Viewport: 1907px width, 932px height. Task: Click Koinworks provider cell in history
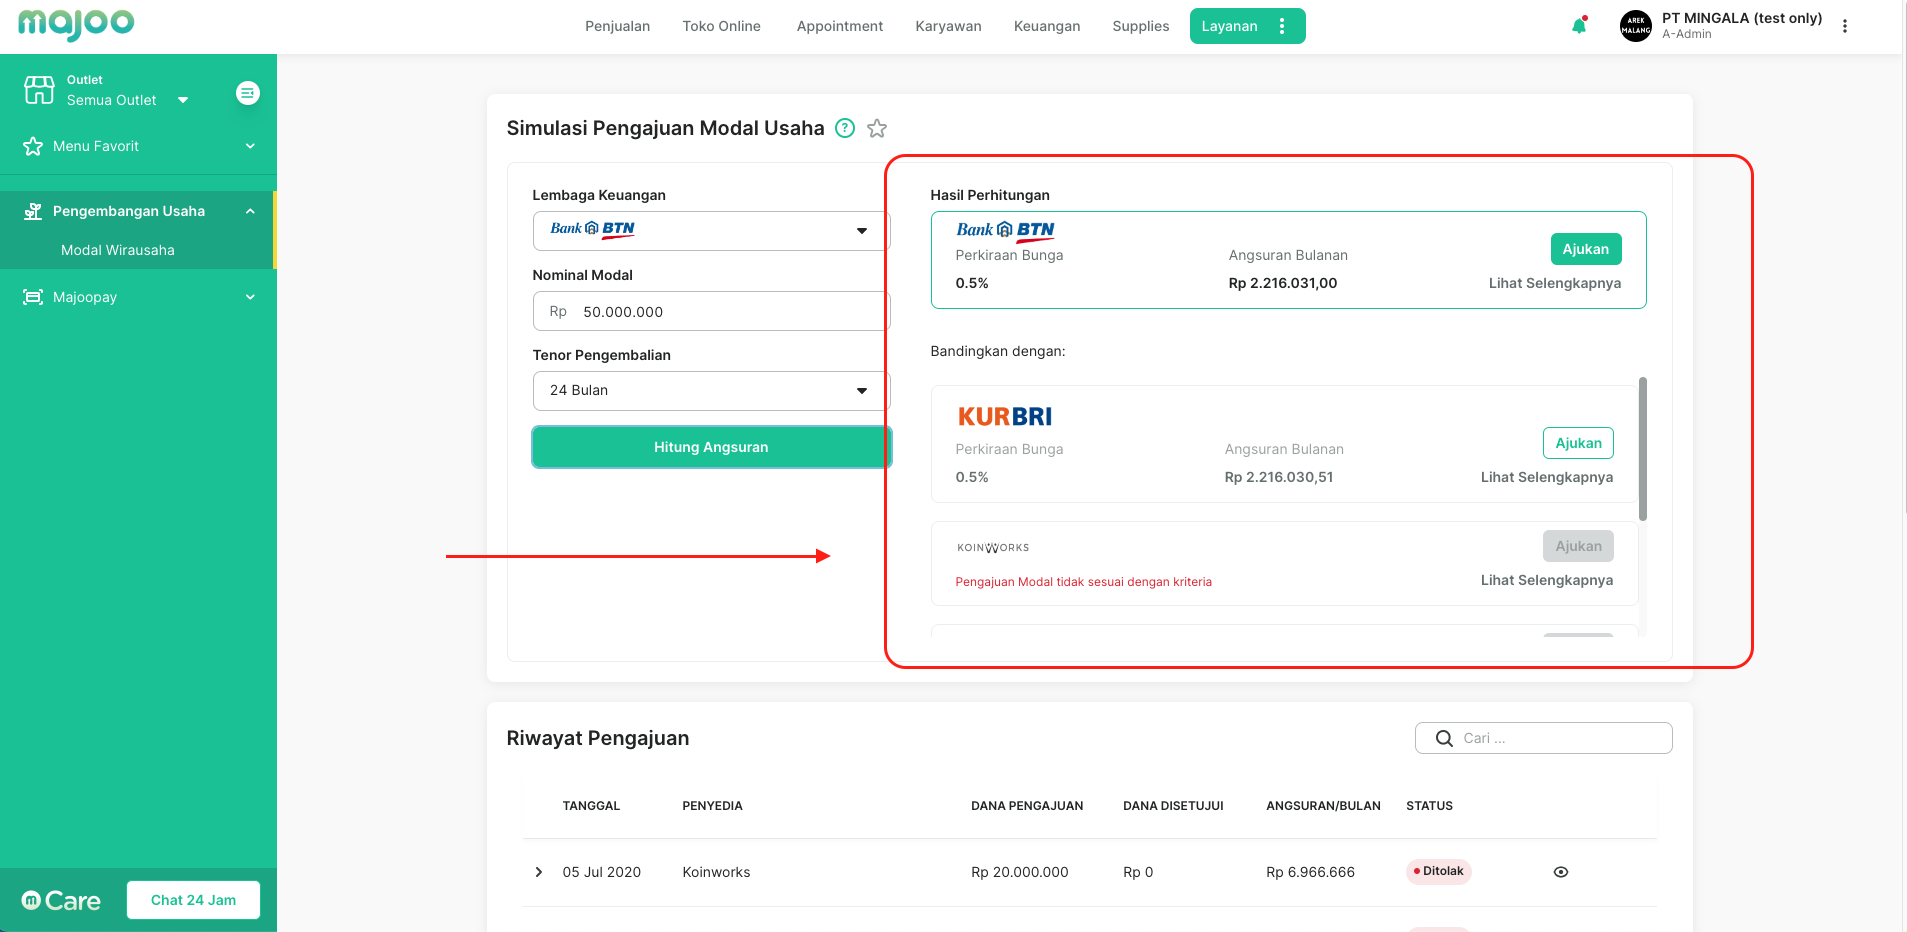[716, 872]
